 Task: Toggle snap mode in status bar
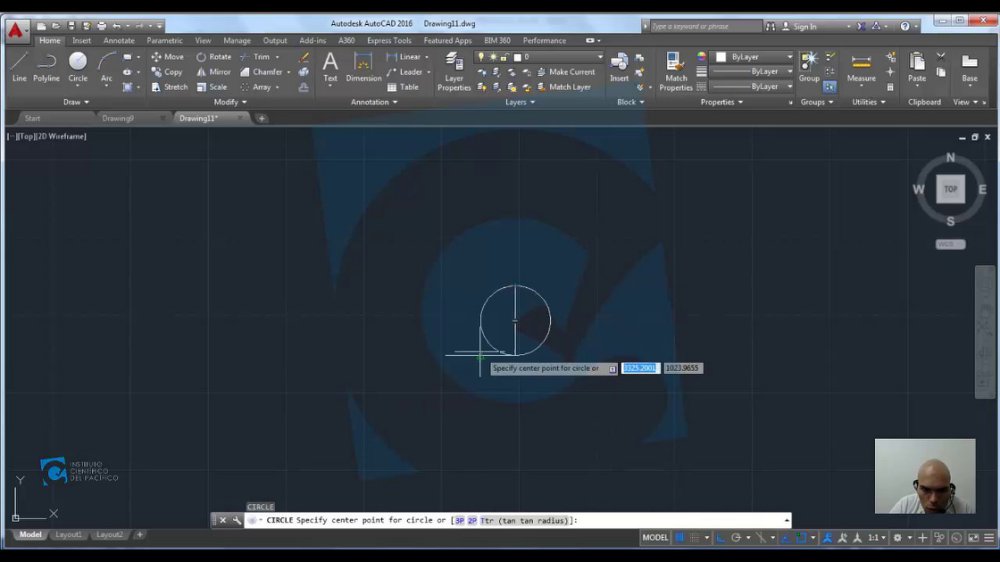pos(695,538)
